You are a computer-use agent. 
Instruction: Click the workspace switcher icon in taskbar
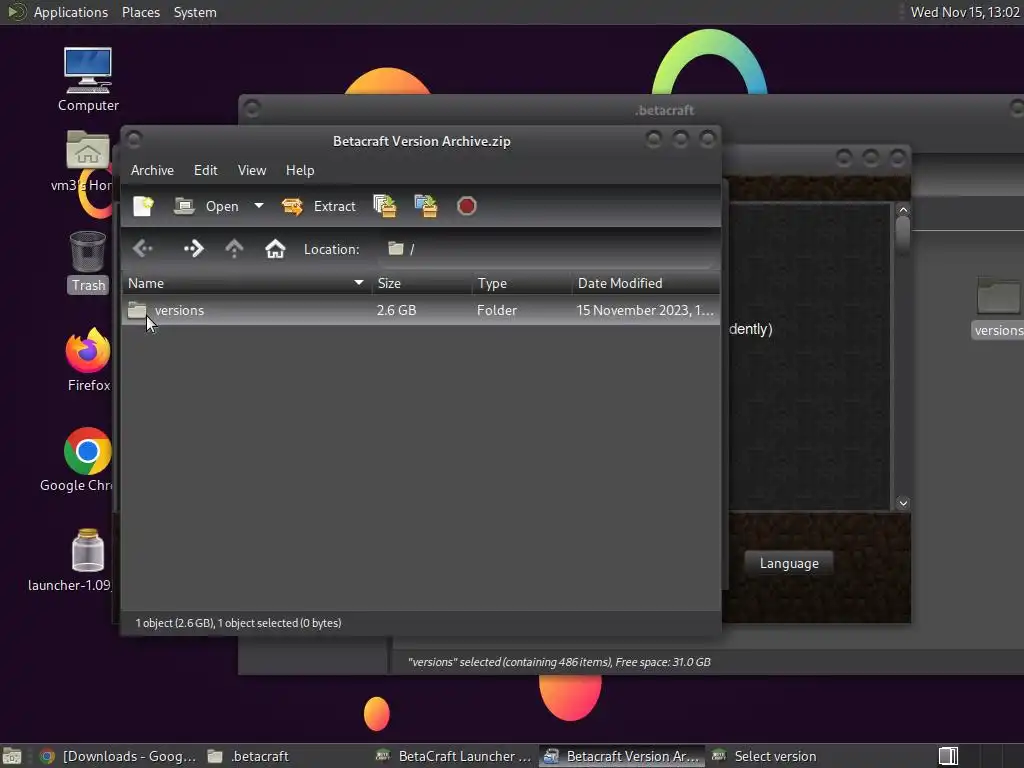point(948,756)
